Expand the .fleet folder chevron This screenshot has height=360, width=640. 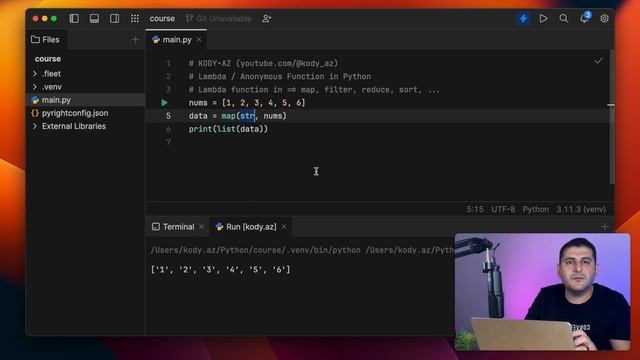click(35, 74)
